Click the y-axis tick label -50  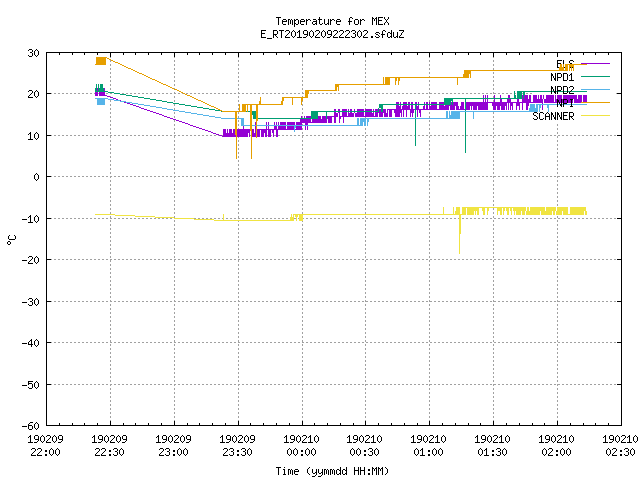pyautogui.click(x=31, y=385)
